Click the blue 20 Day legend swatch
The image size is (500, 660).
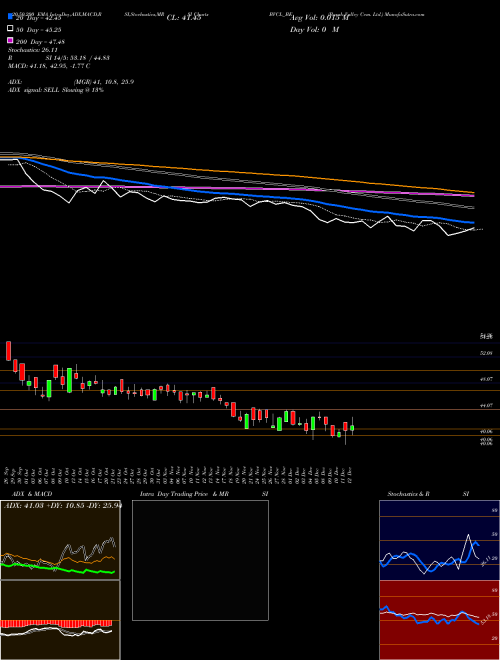[10, 17]
